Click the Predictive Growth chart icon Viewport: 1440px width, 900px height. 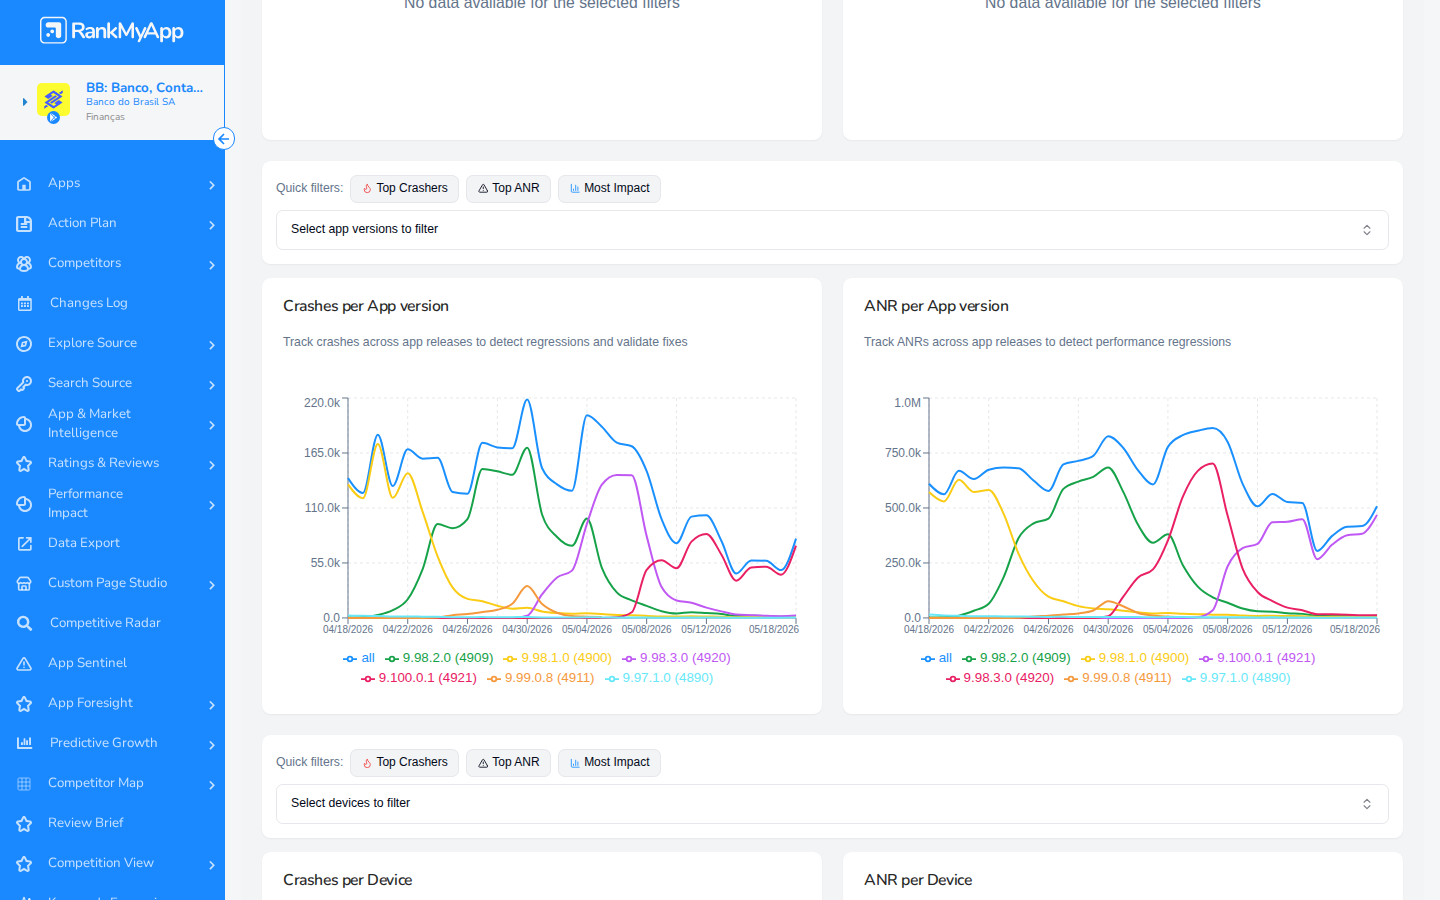(x=24, y=743)
